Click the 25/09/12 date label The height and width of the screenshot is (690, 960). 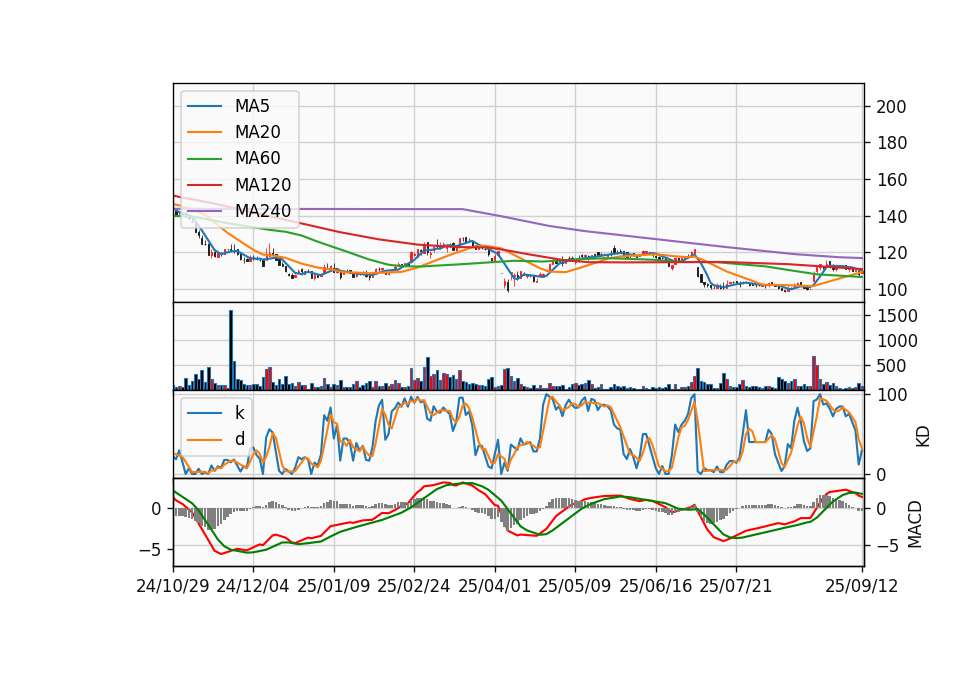pyautogui.click(x=862, y=586)
